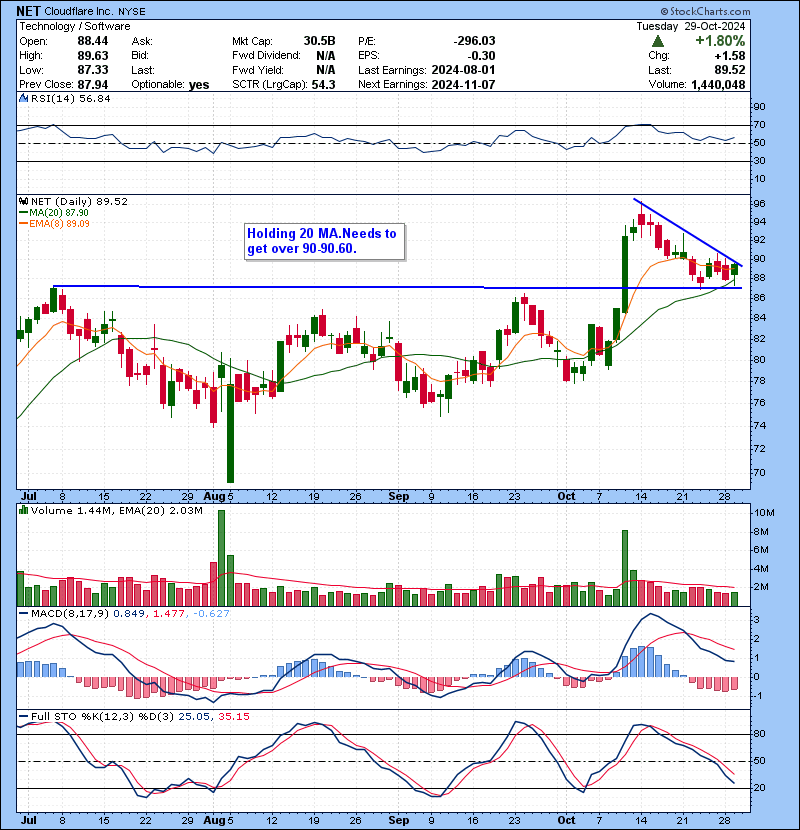The image size is (800, 830).
Task: Click the P/E value -296.03
Action: tap(474, 41)
